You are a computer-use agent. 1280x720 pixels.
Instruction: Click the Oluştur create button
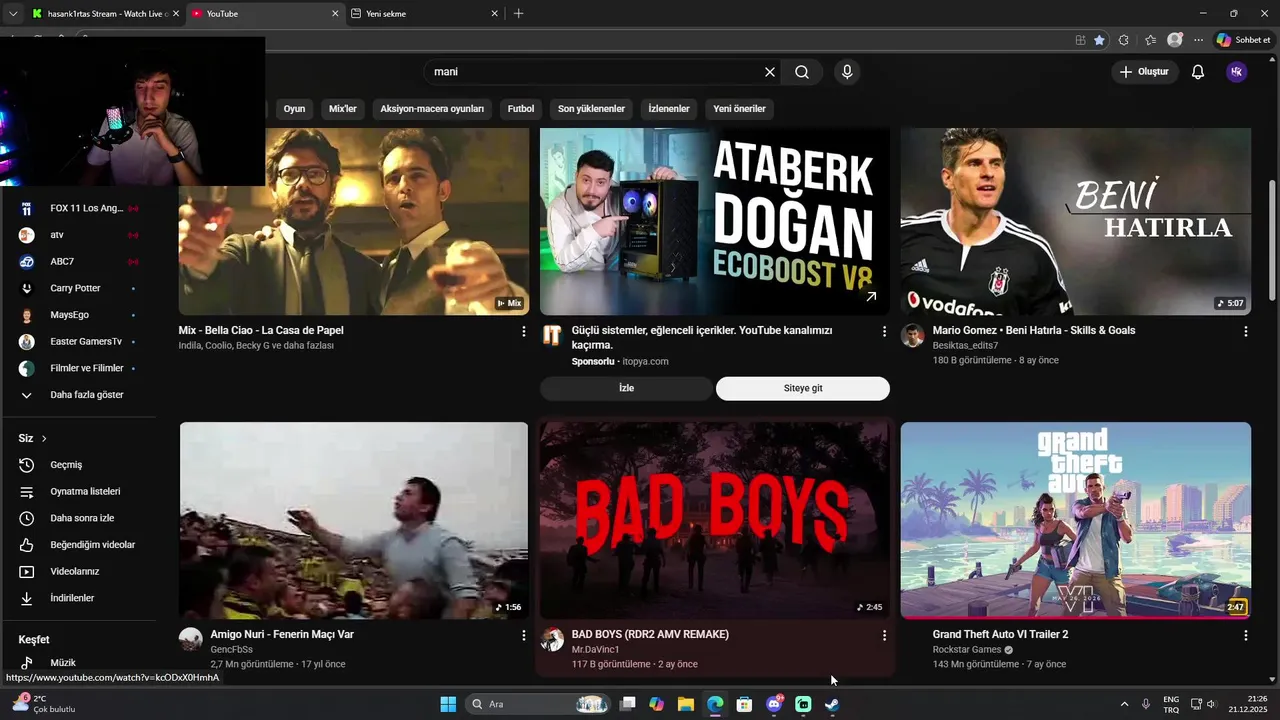point(1144,72)
